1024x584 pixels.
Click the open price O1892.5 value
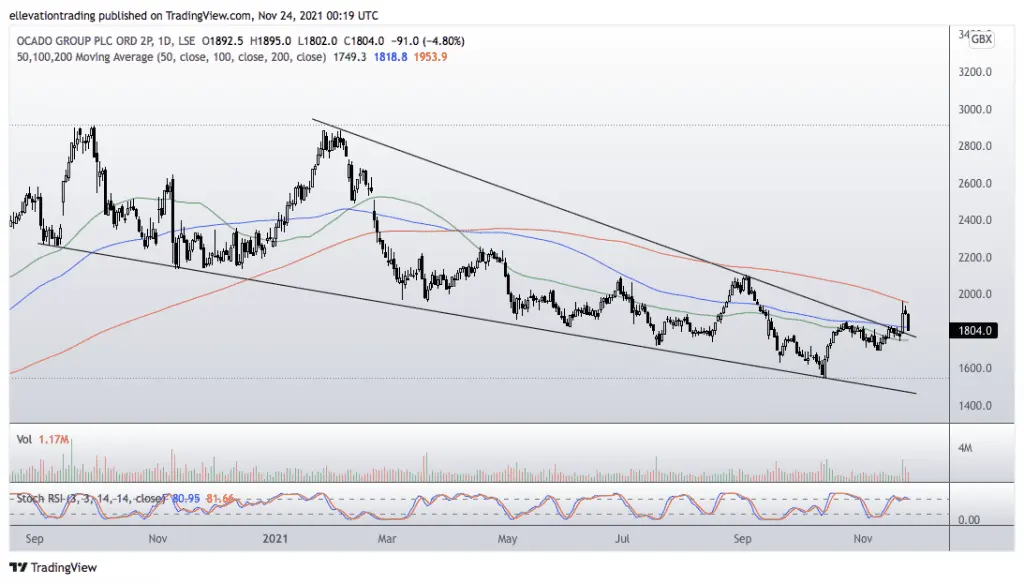tap(222, 41)
